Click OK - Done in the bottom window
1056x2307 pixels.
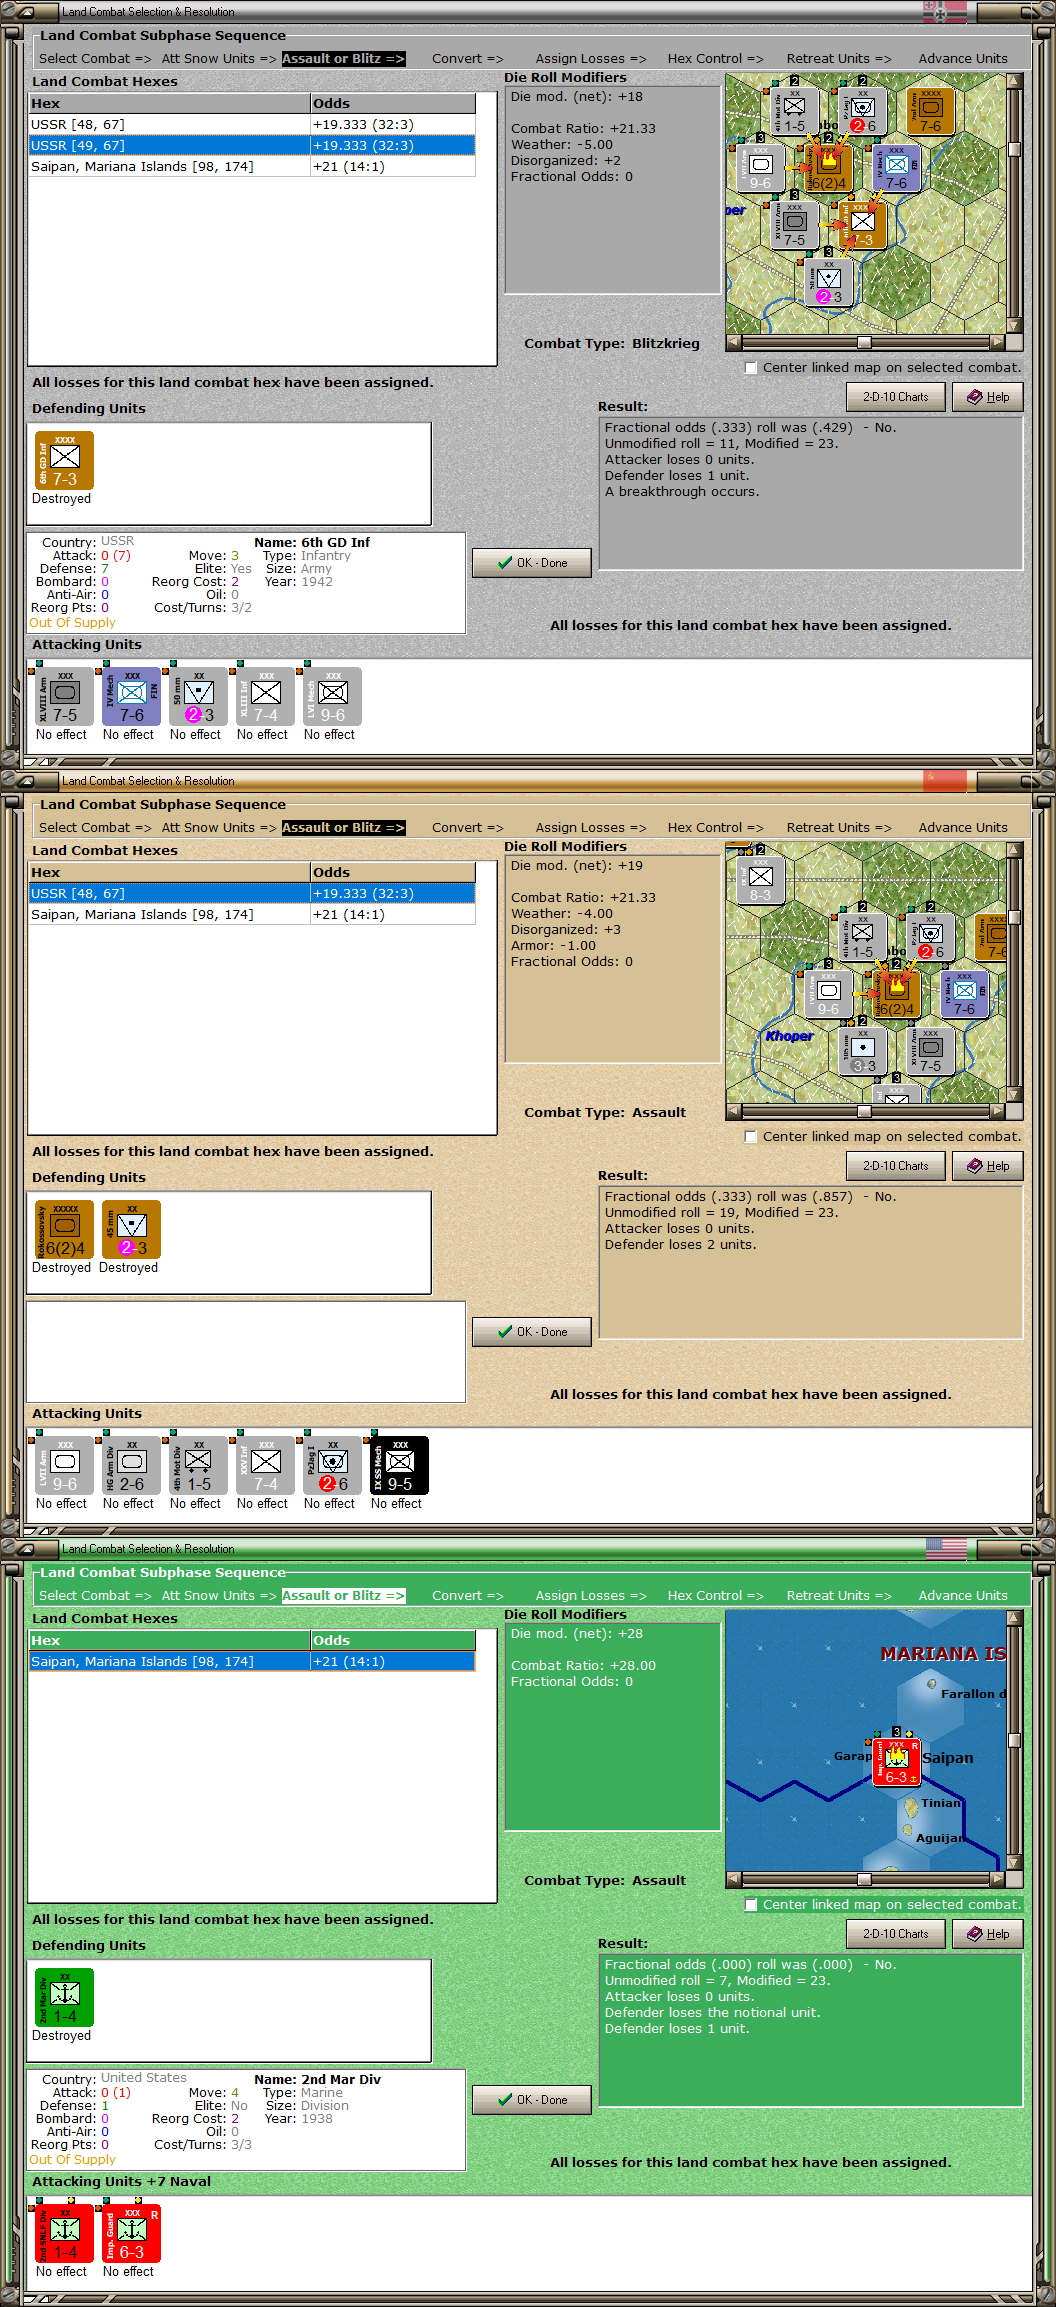coord(532,2100)
